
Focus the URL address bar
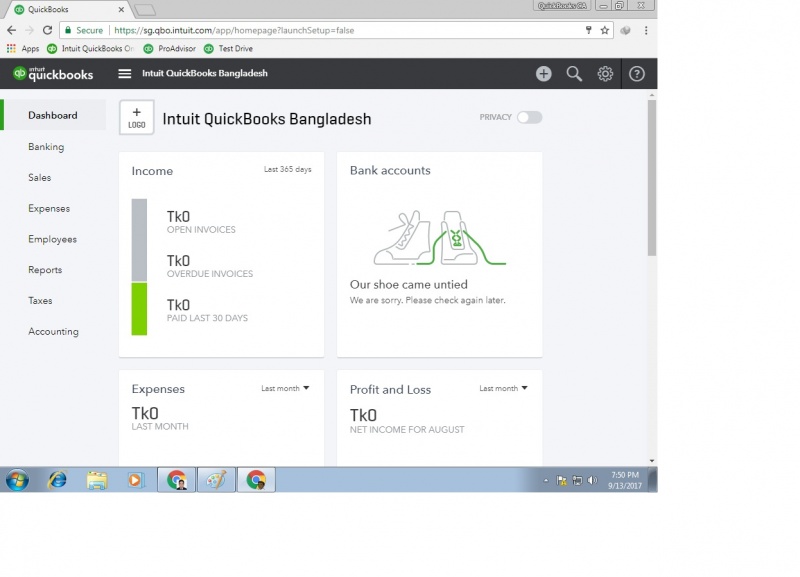click(x=337, y=30)
